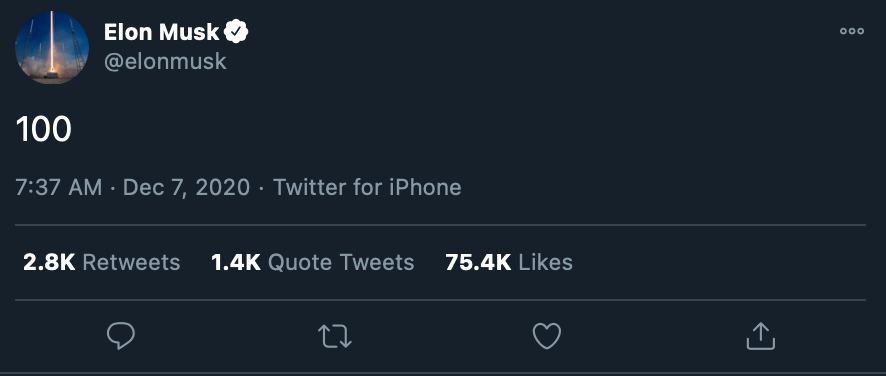Viewport: 886px width, 376px height.
Task: Visit the @elonmusk handle
Action: [165, 61]
